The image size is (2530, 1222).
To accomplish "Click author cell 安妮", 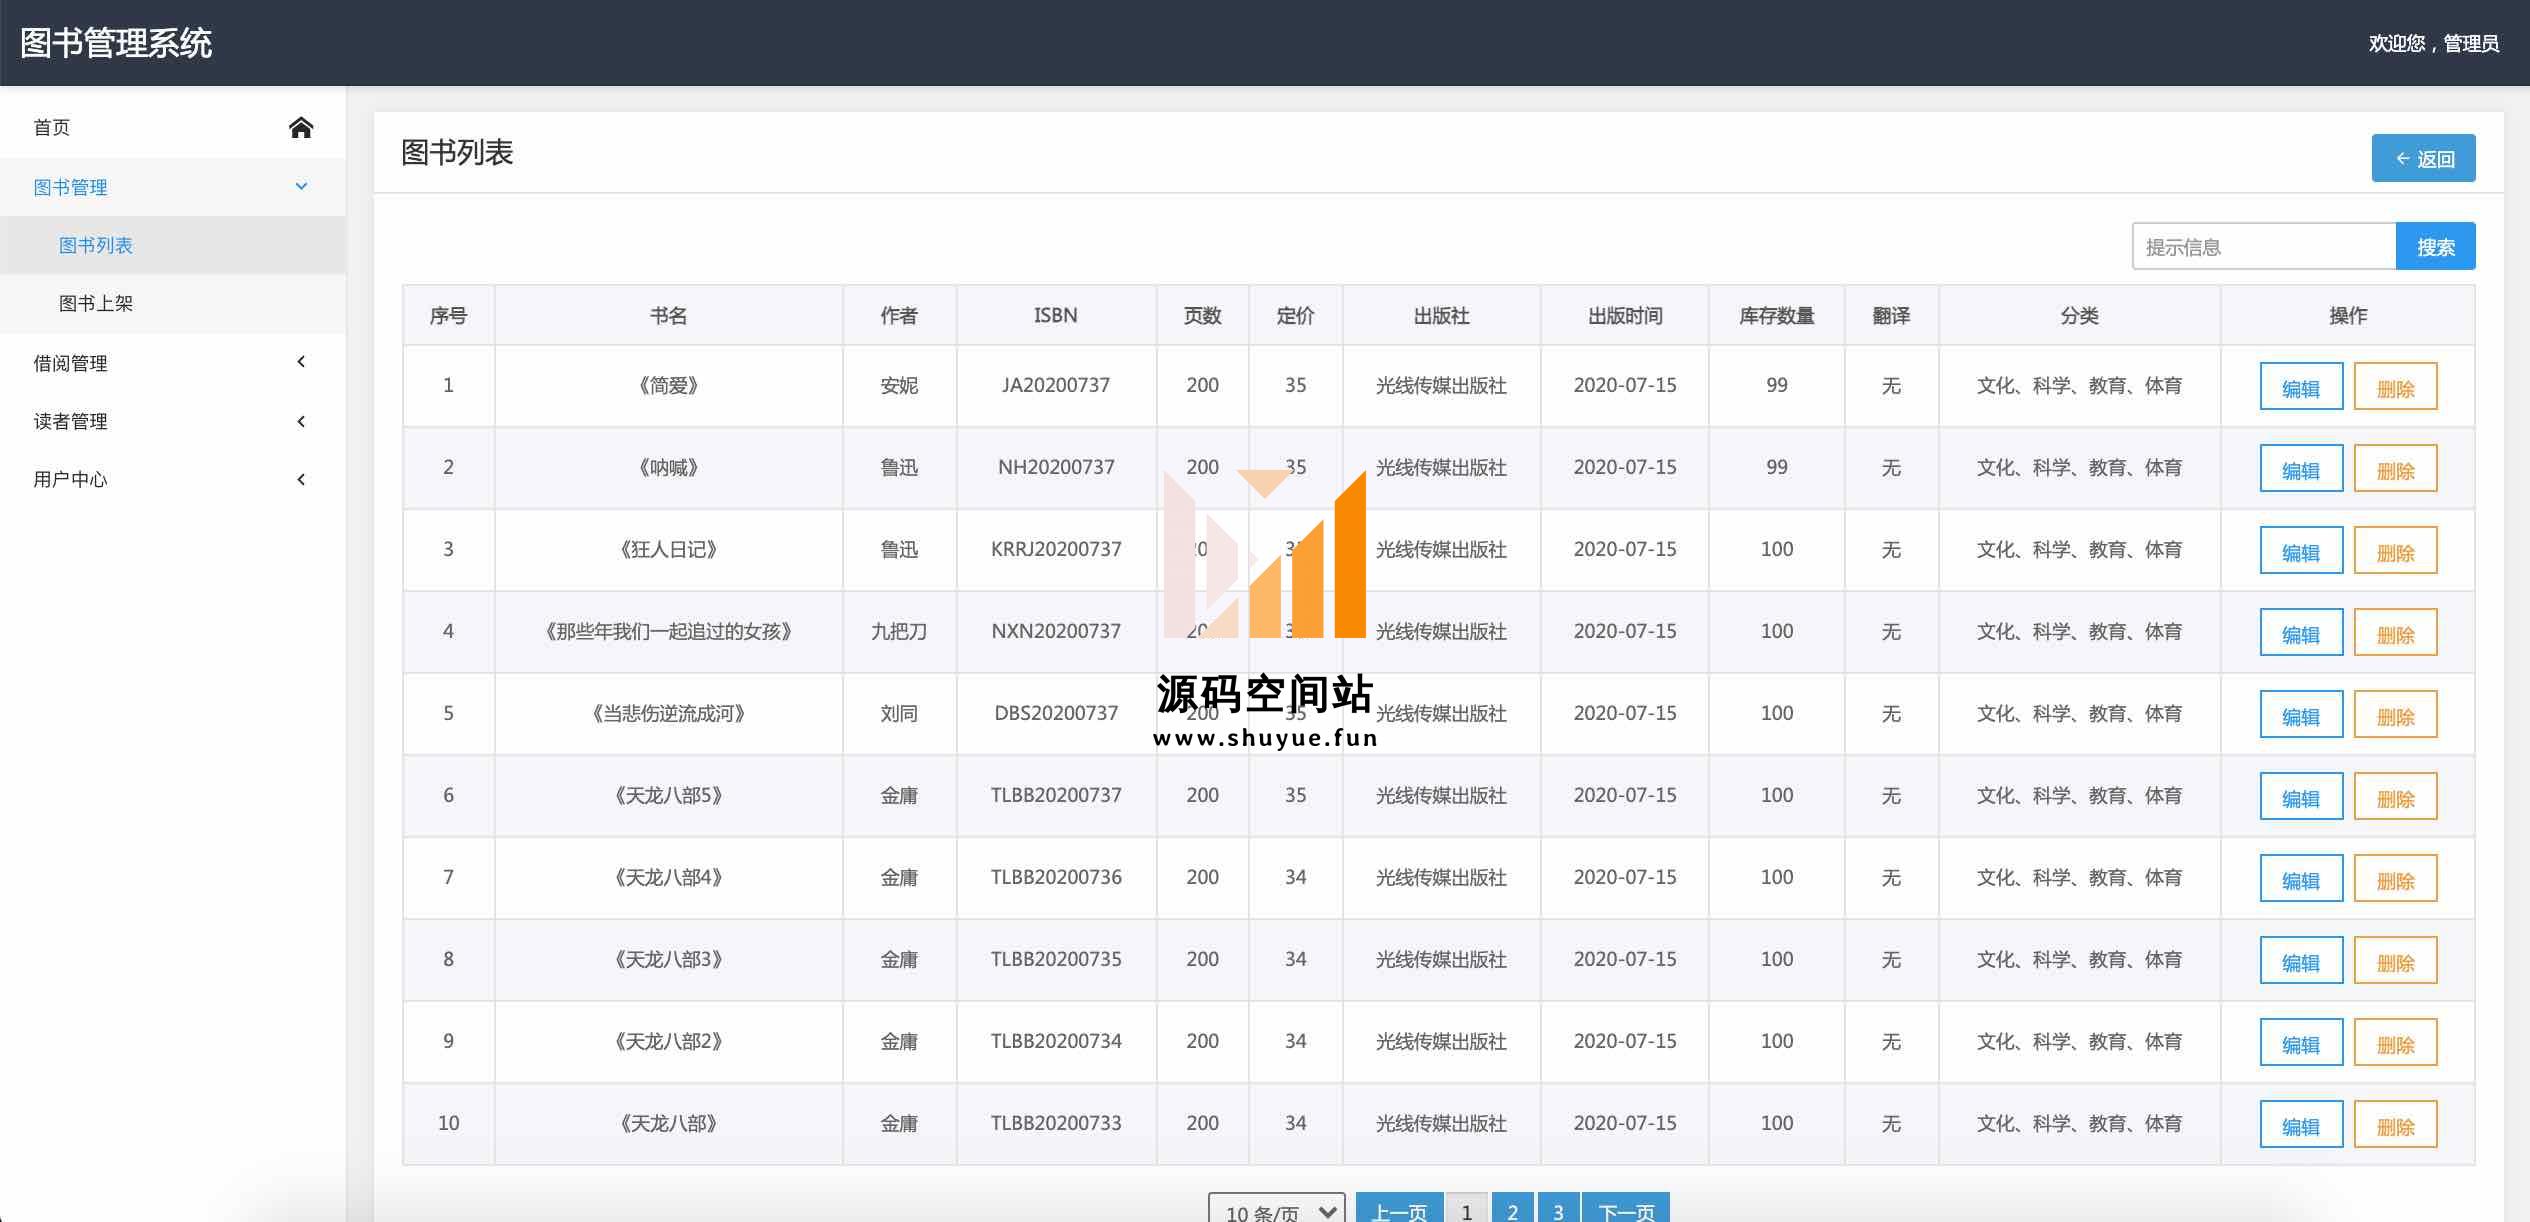I will [899, 385].
